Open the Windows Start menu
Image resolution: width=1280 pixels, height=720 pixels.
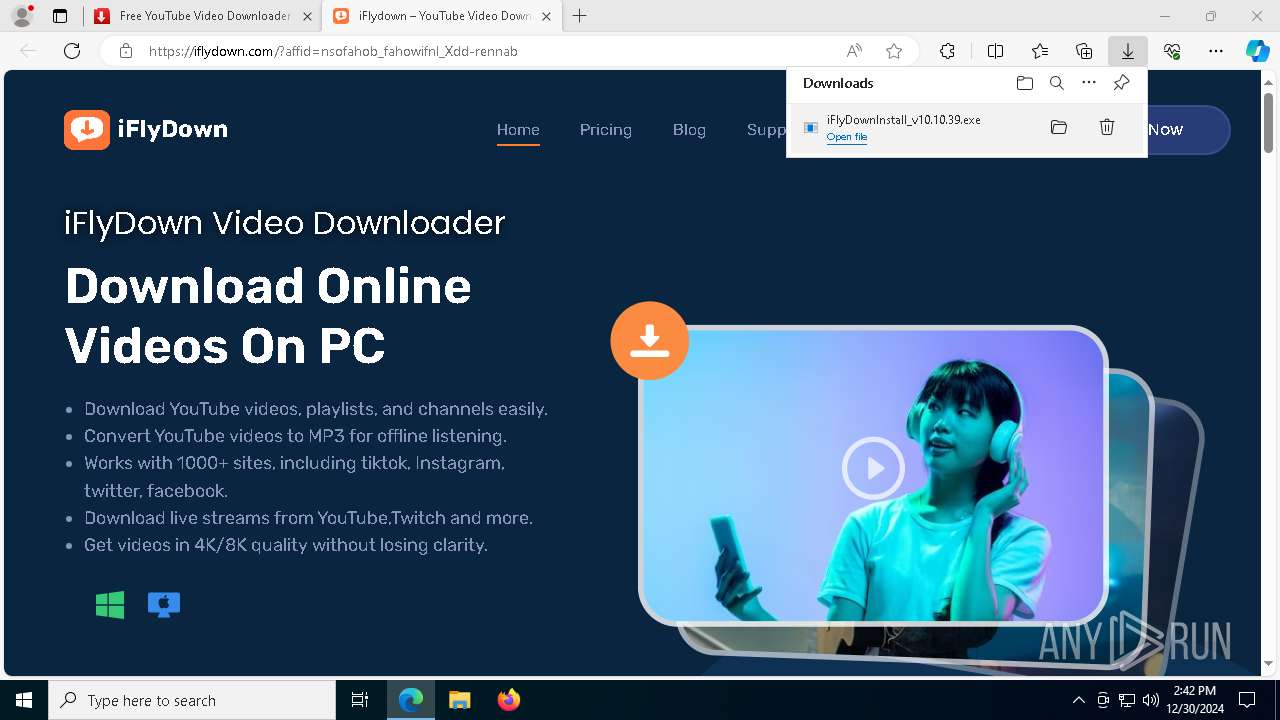pos(24,700)
